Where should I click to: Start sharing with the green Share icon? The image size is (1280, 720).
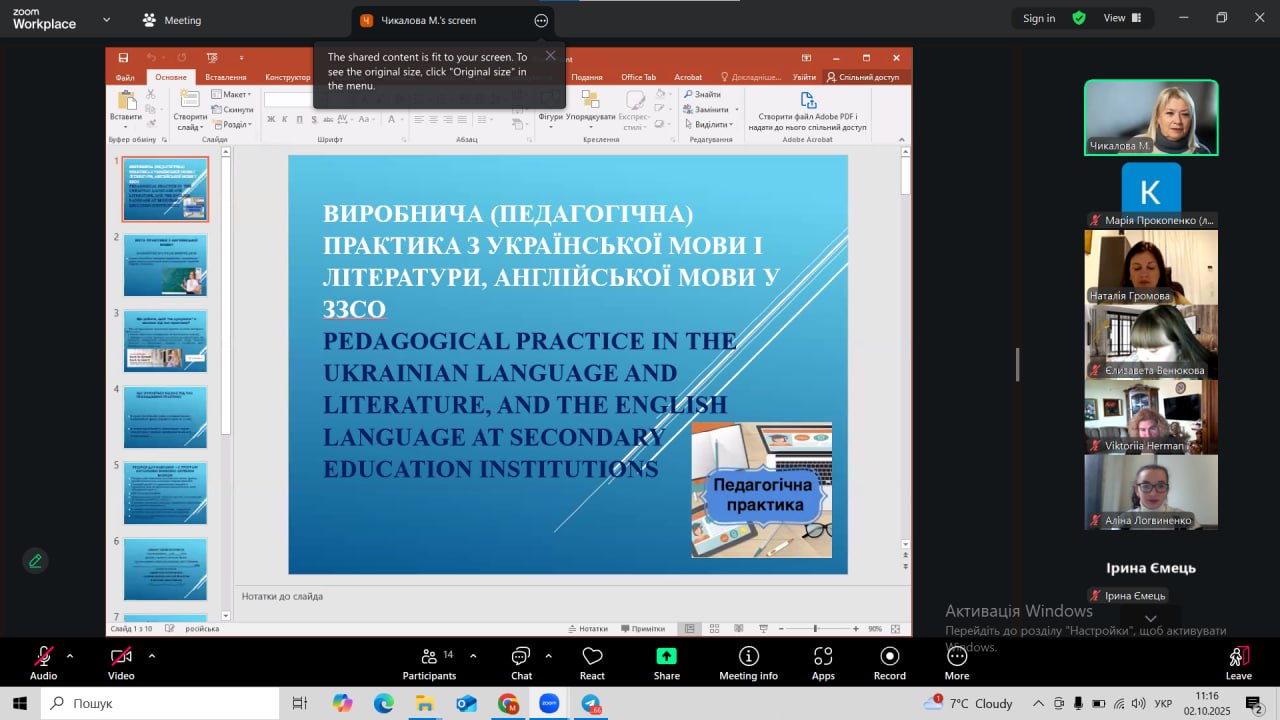point(666,662)
